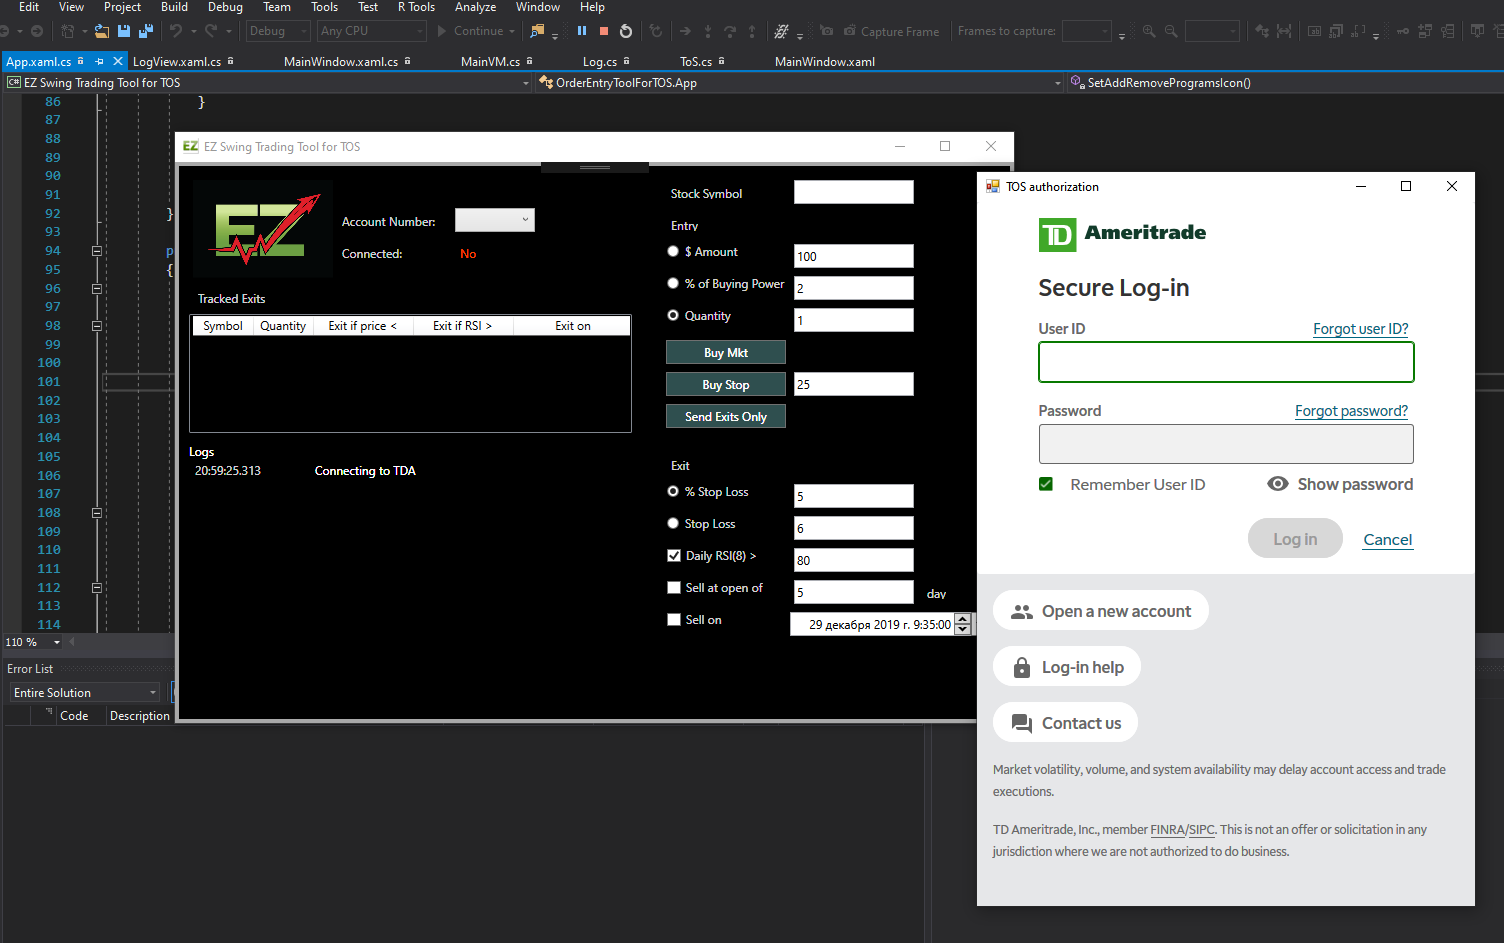This screenshot has width=1504, height=943.
Task: Click the Log-in help button
Action: coord(1067,667)
